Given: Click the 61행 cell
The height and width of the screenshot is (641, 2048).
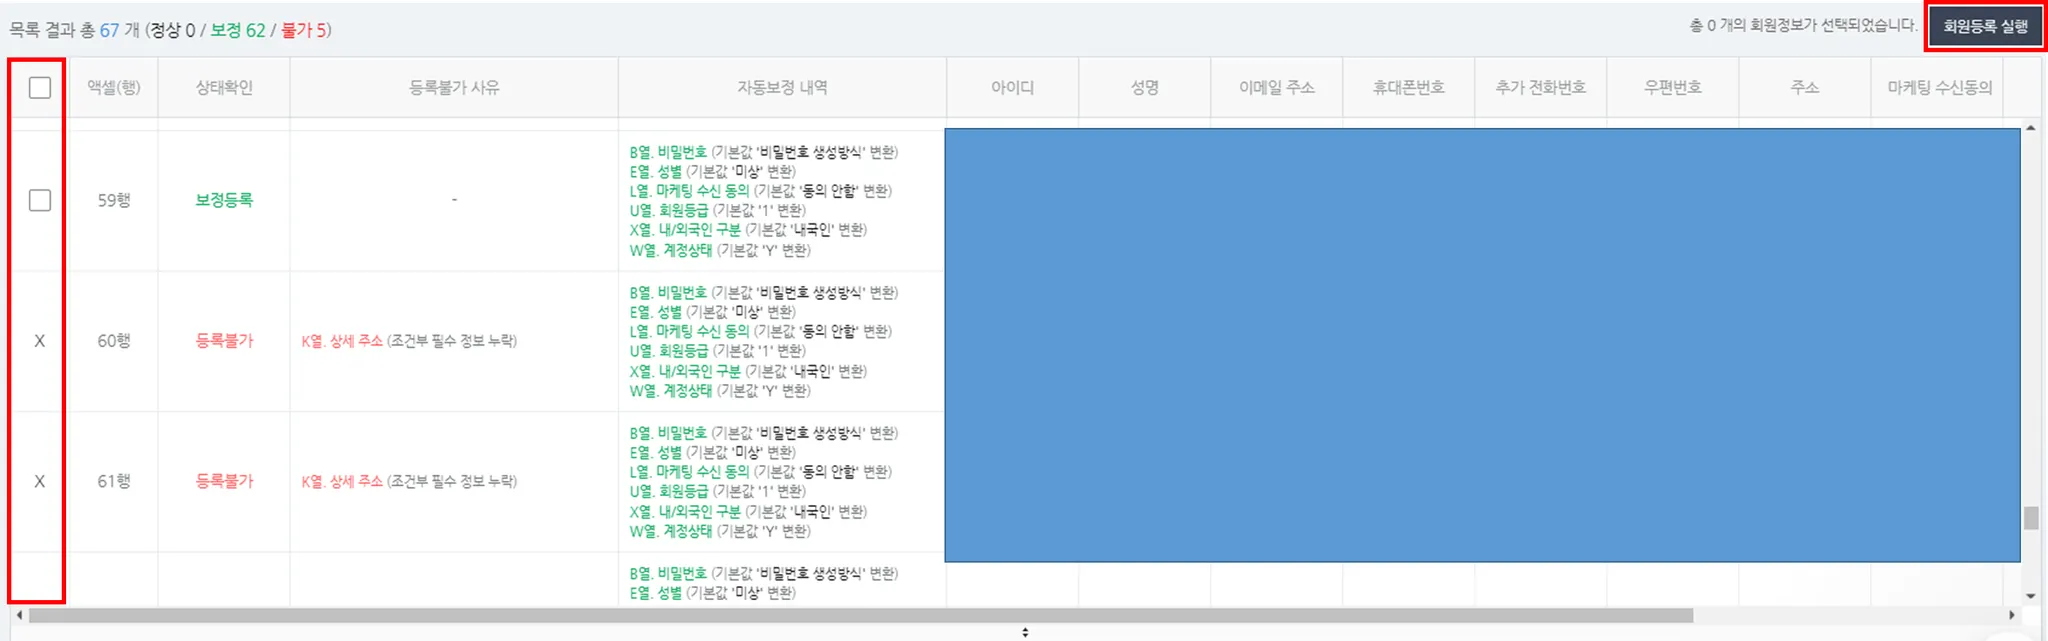Looking at the screenshot, I should 114,481.
